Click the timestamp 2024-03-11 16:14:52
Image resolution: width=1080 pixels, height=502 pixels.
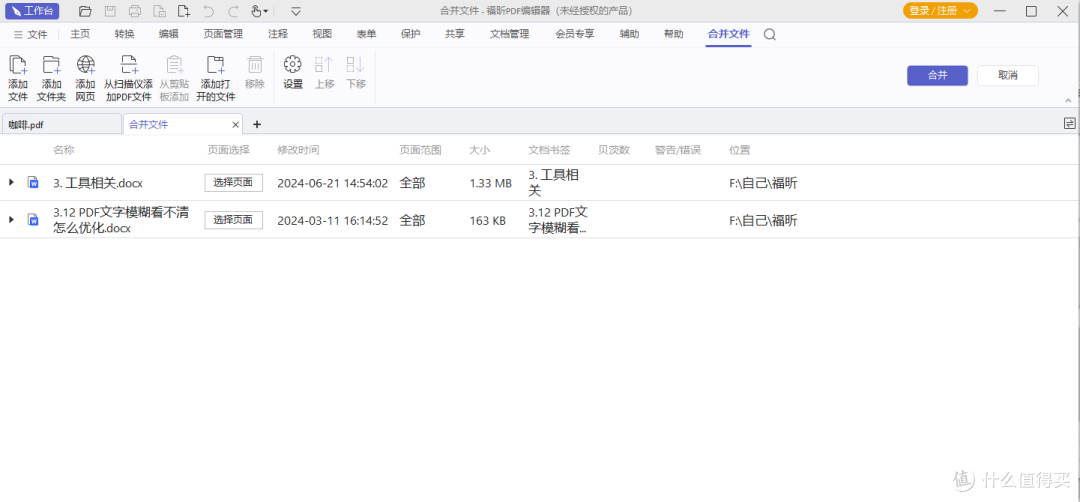coord(333,220)
